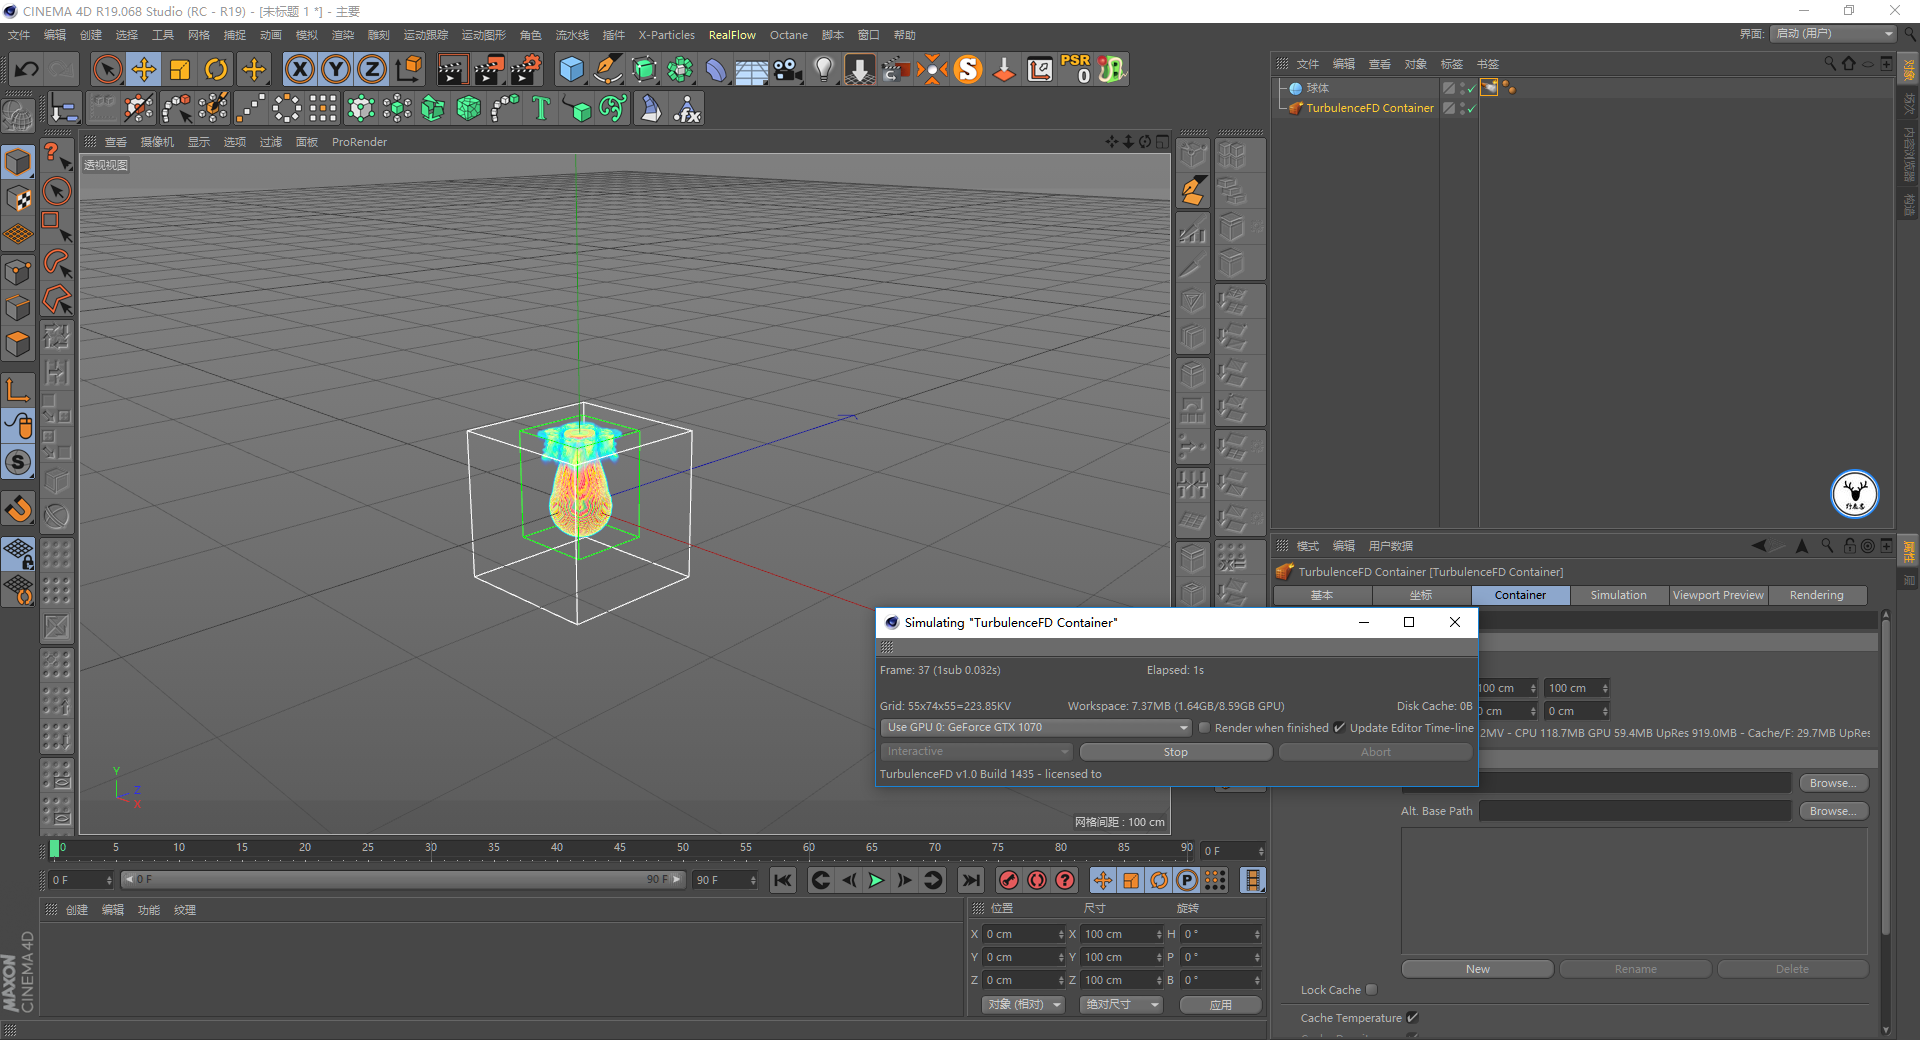
Task: Switch to the Simulation tab
Action: click(1618, 595)
